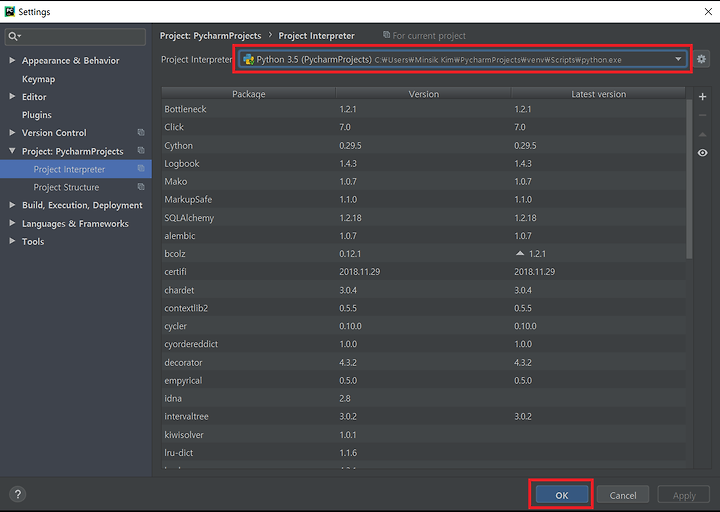Screen dimensions: 720x512
Task: Expand the Tools section
Action: (12, 241)
